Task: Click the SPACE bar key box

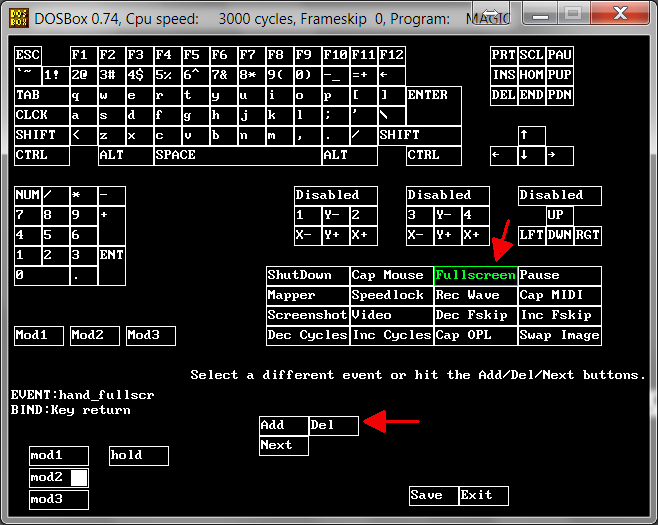Action: tap(238, 156)
